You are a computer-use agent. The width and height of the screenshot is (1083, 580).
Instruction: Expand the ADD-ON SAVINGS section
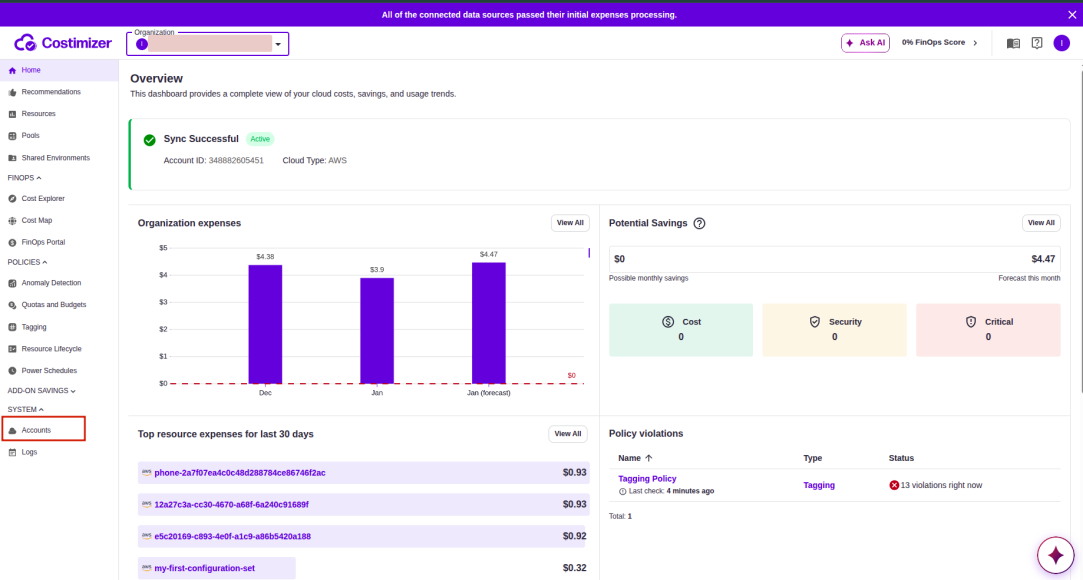tap(41, 390)
